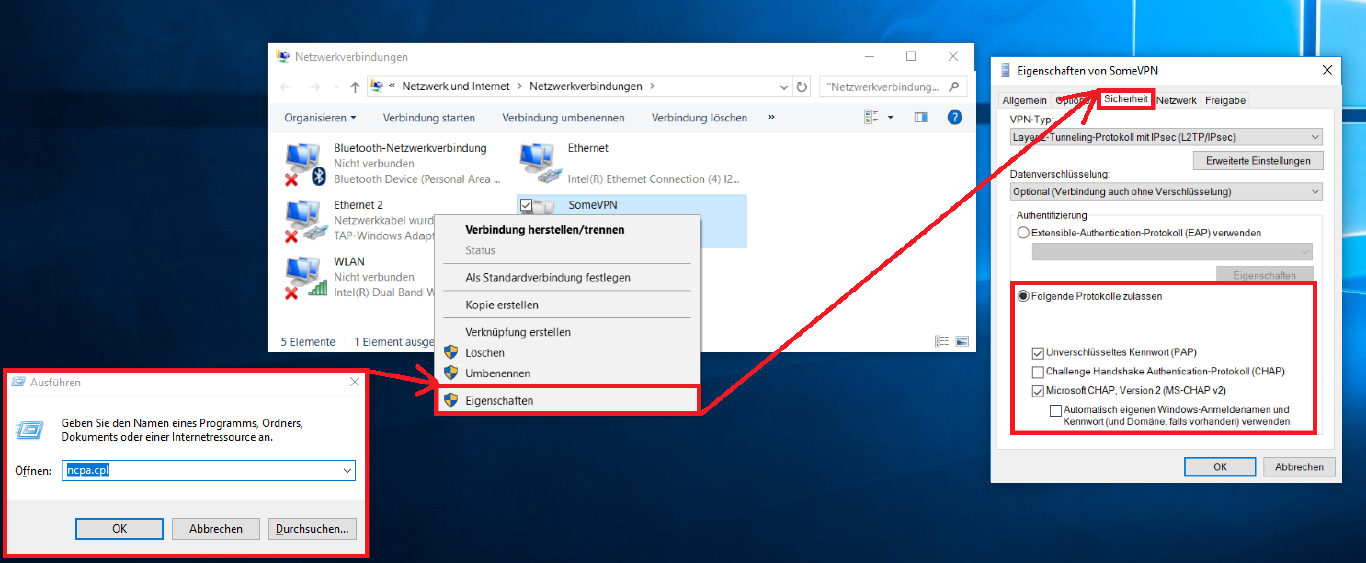The width and height of the screenshot is (1366, 563).
Task: Click the WLAN adapter icon
Action: tap(302, 276)
